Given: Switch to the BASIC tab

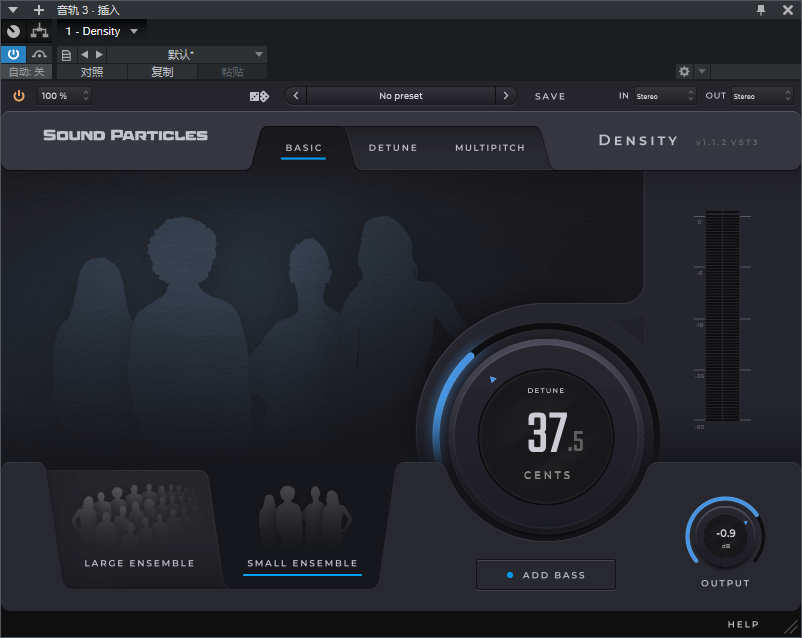Looking at the screenshot, I should pyautogui.click(x=304, y=148).
